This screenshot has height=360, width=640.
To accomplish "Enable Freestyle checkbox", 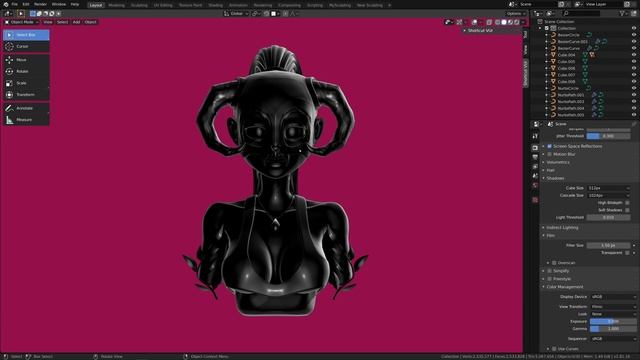I will [549, 279].
